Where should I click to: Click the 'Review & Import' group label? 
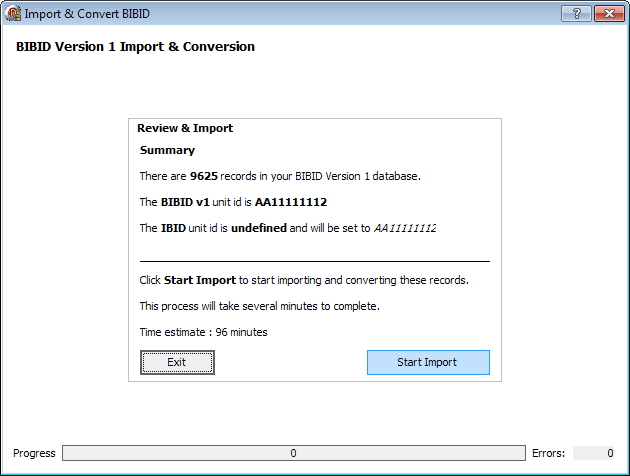pyautogui.click(x=185, y=128)
